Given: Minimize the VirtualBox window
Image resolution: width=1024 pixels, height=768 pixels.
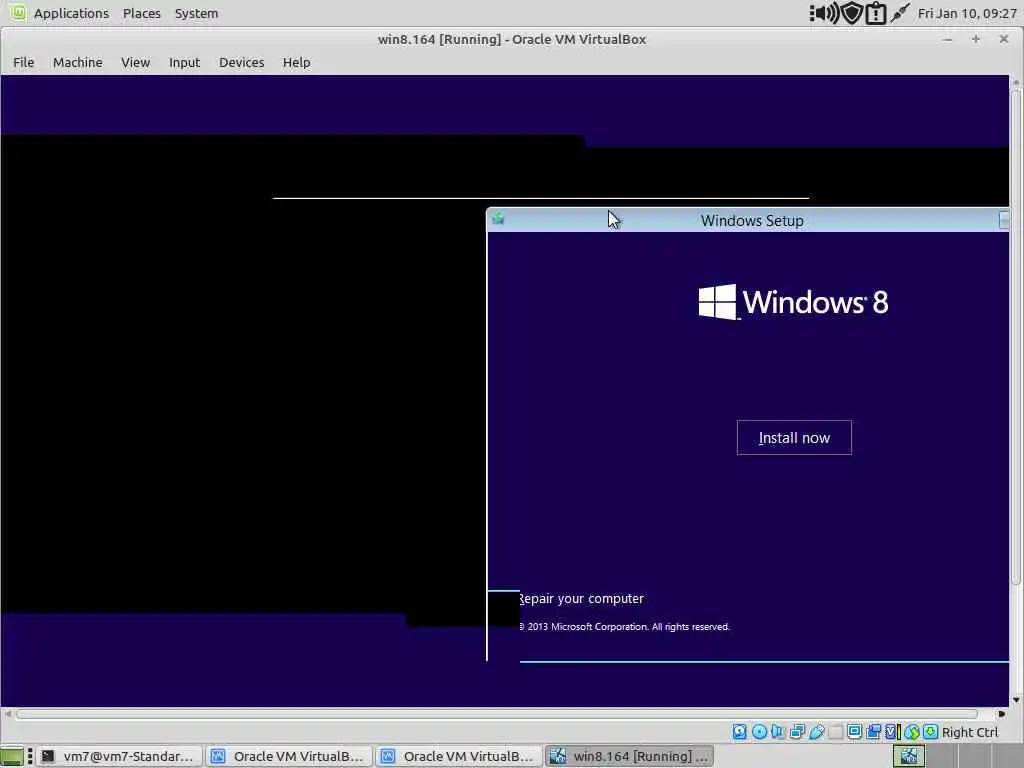Looking at the screenshot, I should pos(948,39).
